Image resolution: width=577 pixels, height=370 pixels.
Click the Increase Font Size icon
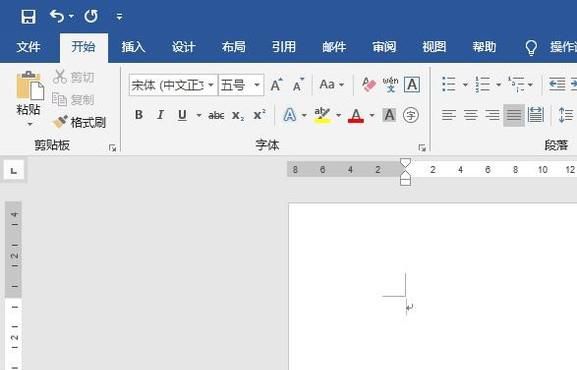(x=276, y=85)
